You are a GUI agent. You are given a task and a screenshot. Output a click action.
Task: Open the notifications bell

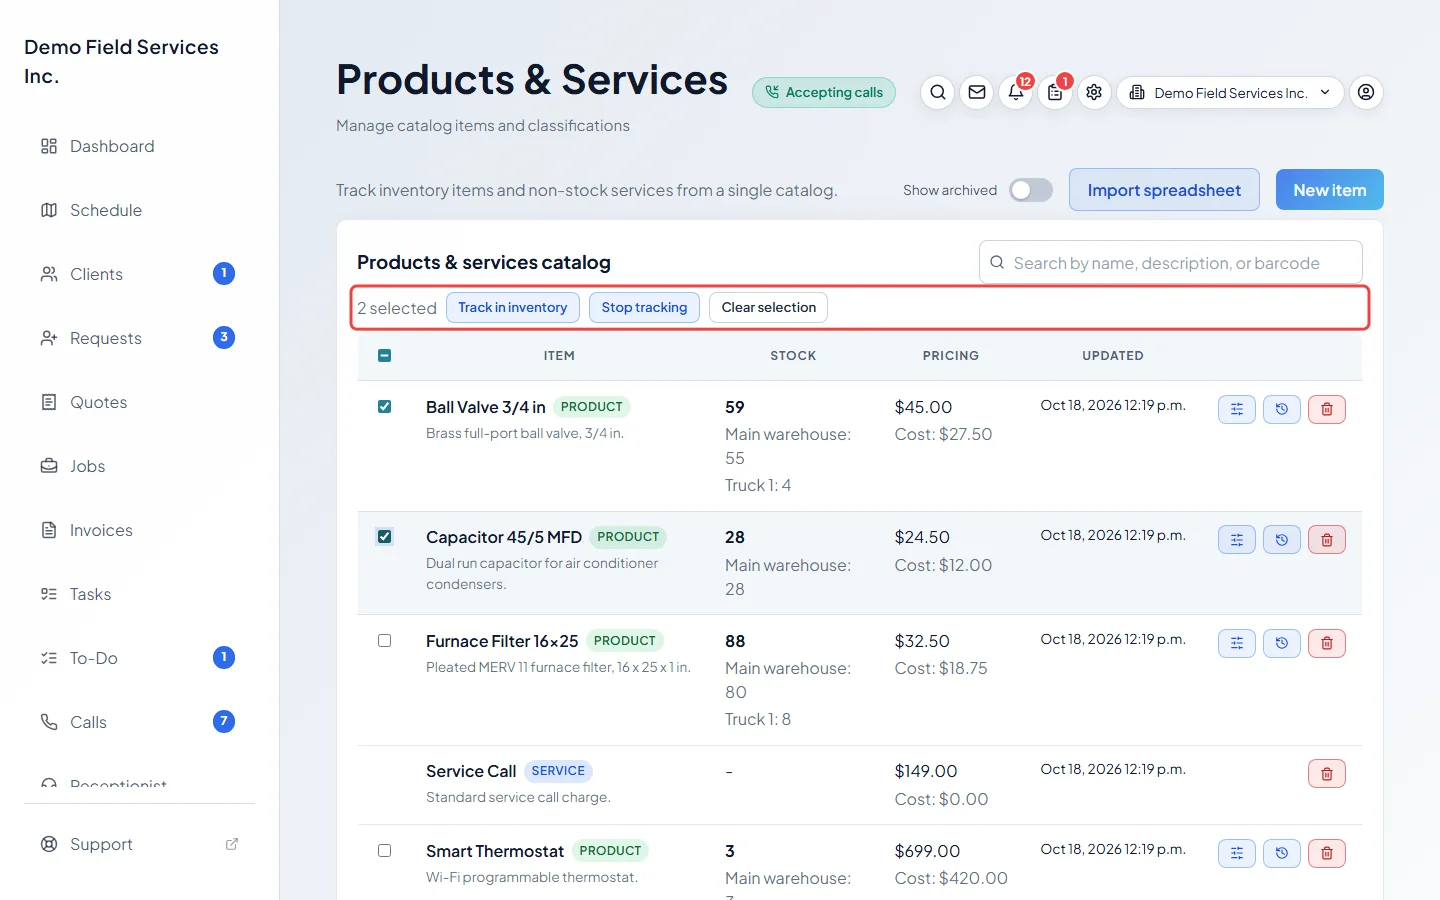pyautogui.click(x=1016, y=93)
